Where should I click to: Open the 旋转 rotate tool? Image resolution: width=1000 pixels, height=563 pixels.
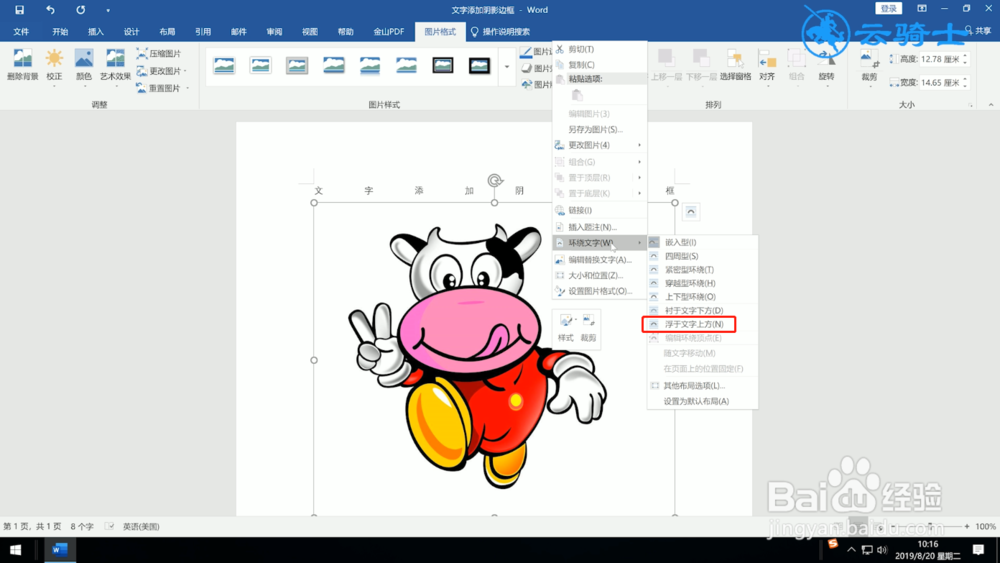(827, 66)
